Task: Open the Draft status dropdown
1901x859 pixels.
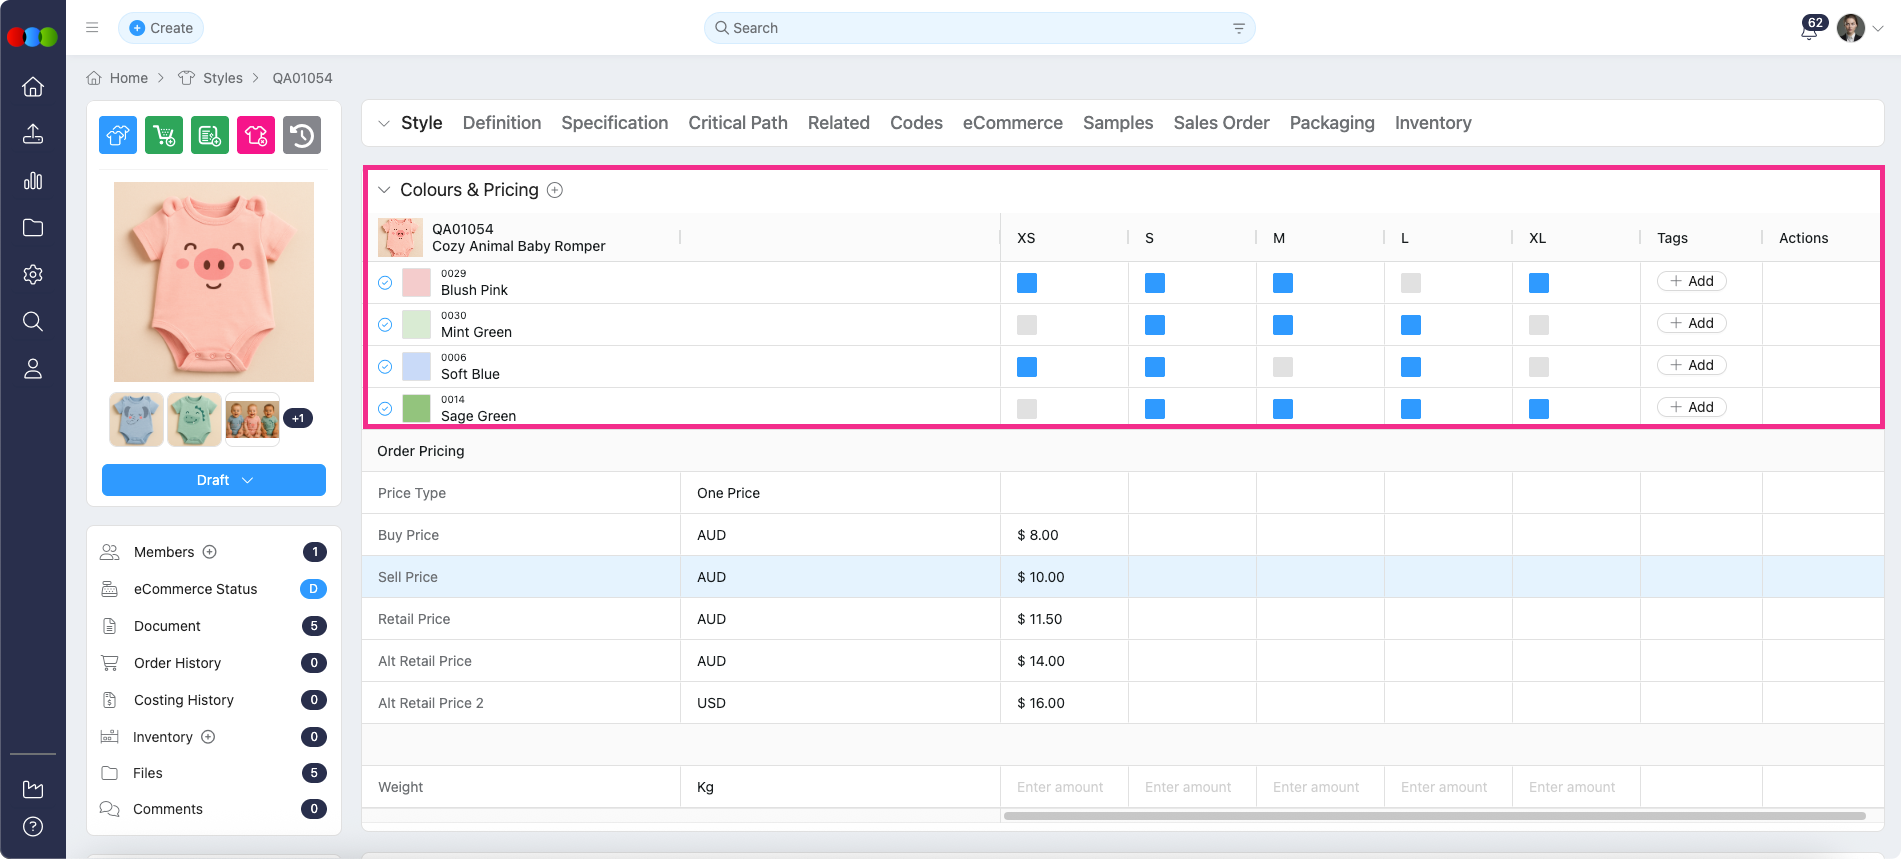Action: click(x=214, y=480)
